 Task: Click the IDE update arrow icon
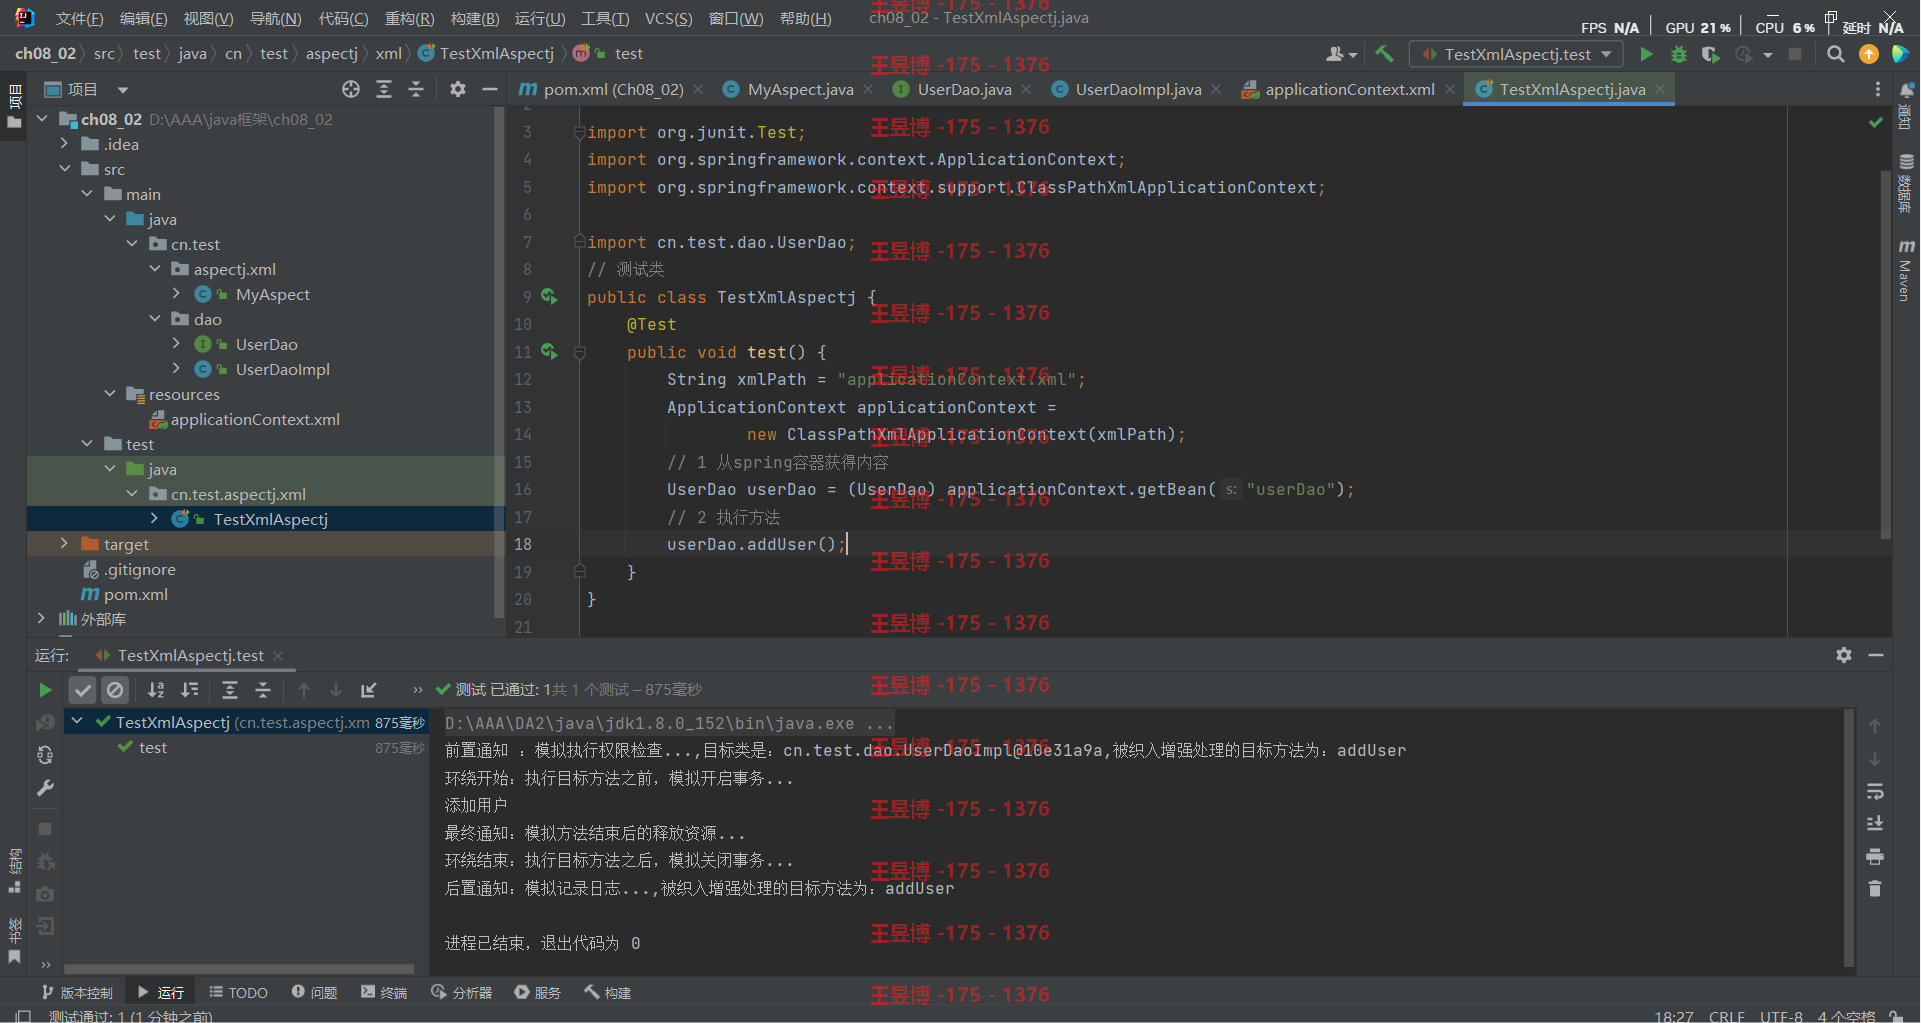click(x=1868, y=54)
